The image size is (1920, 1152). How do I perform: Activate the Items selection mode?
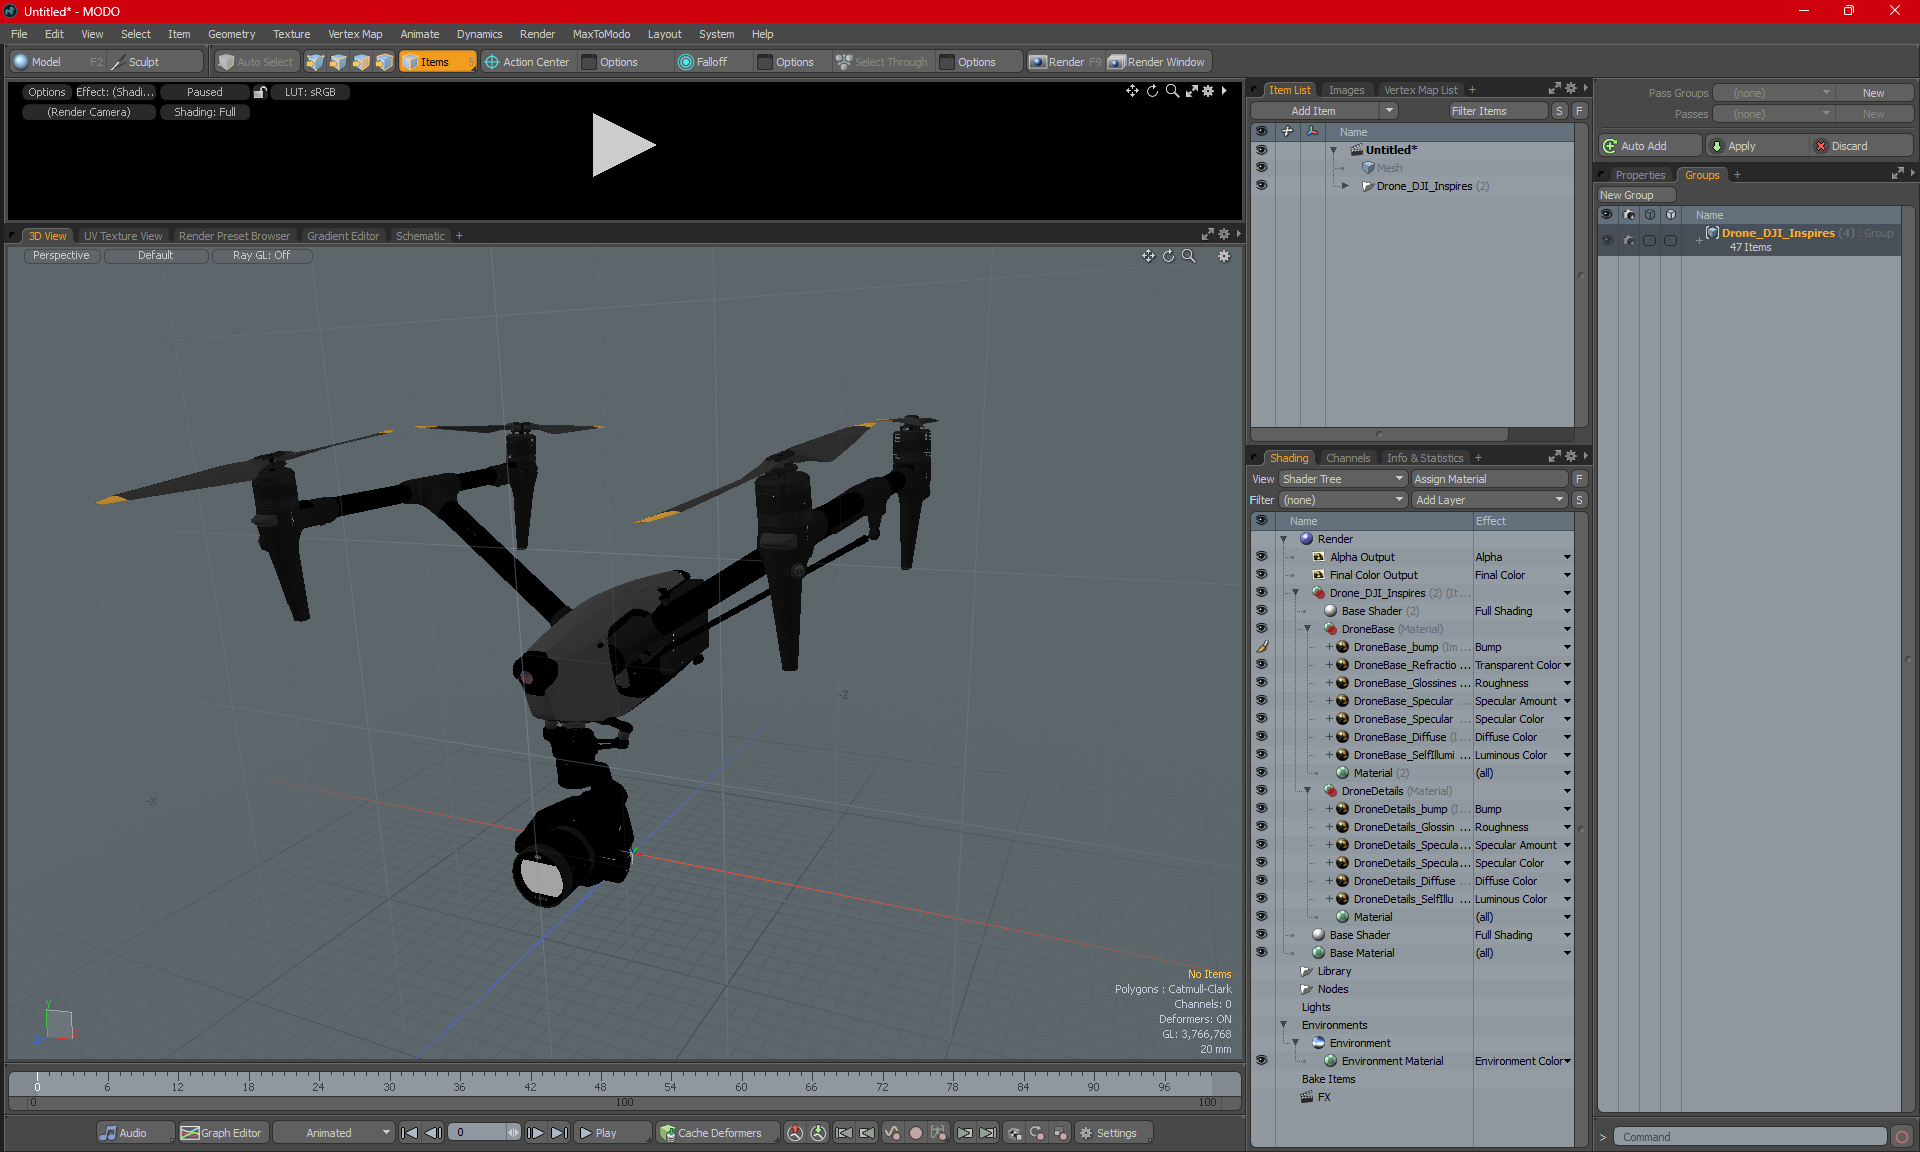point(437,62)
